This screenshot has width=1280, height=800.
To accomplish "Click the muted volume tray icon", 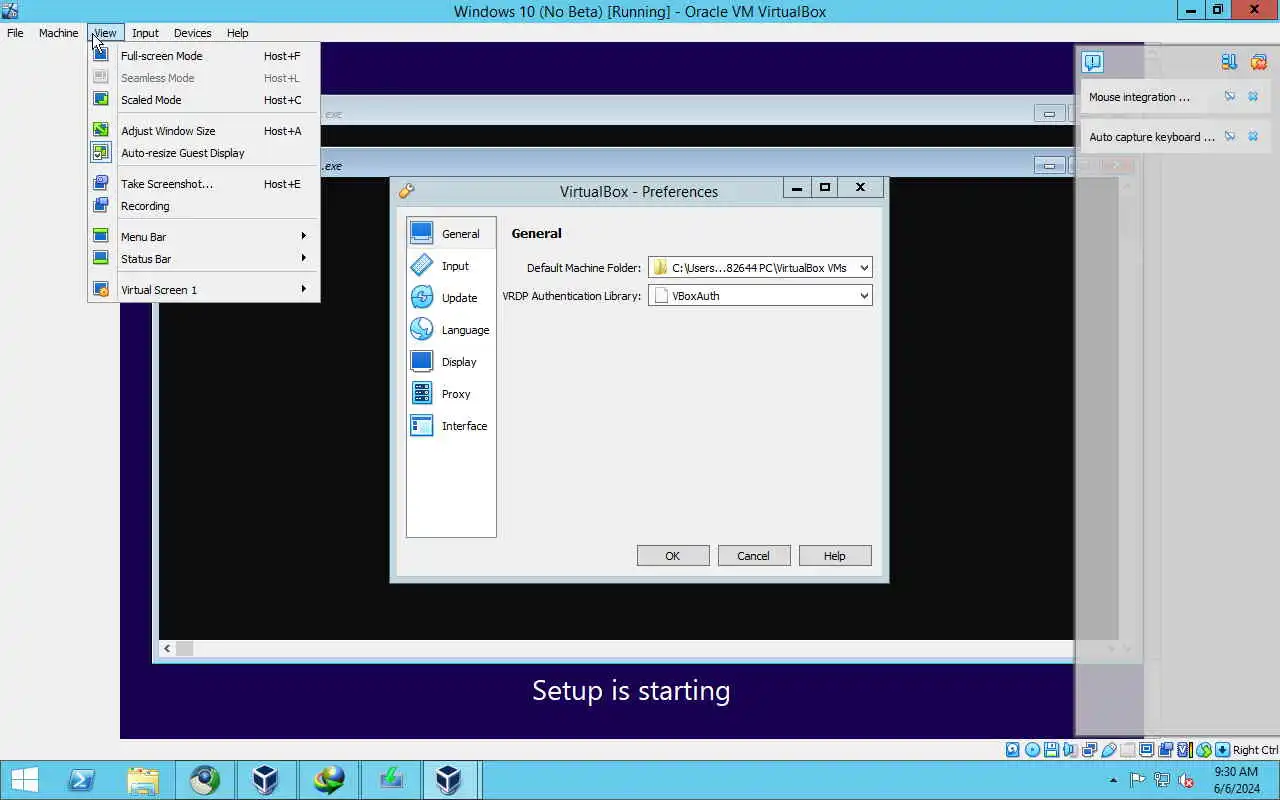I will (x=1186, y=781).
